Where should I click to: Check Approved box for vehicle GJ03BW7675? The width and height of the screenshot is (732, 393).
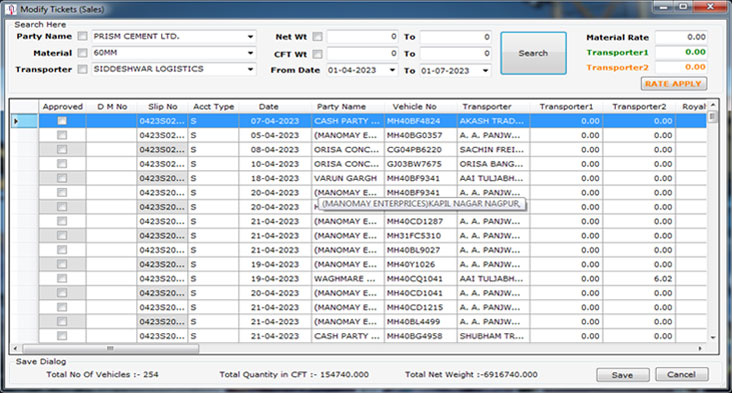point(62,164)
